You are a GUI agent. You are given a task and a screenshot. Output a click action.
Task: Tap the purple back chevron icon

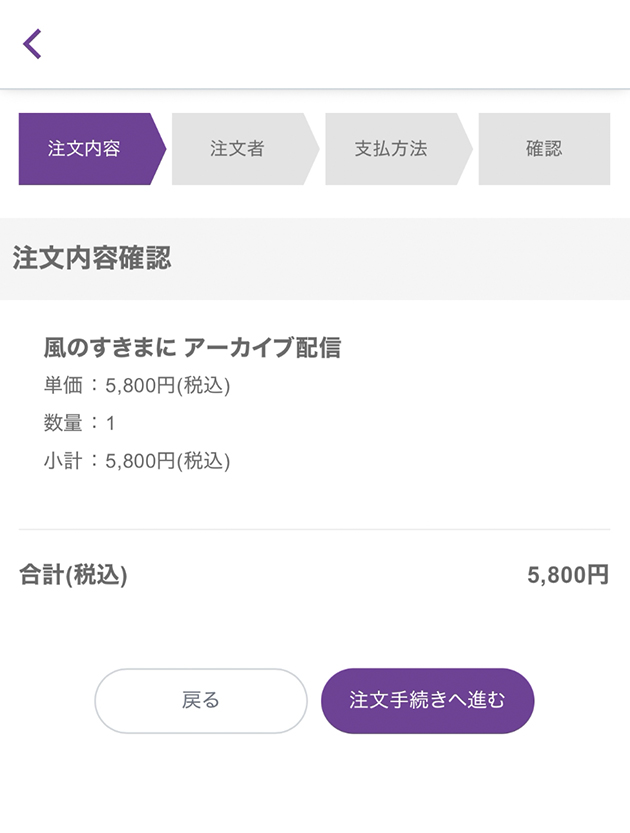tap(33, 44)
